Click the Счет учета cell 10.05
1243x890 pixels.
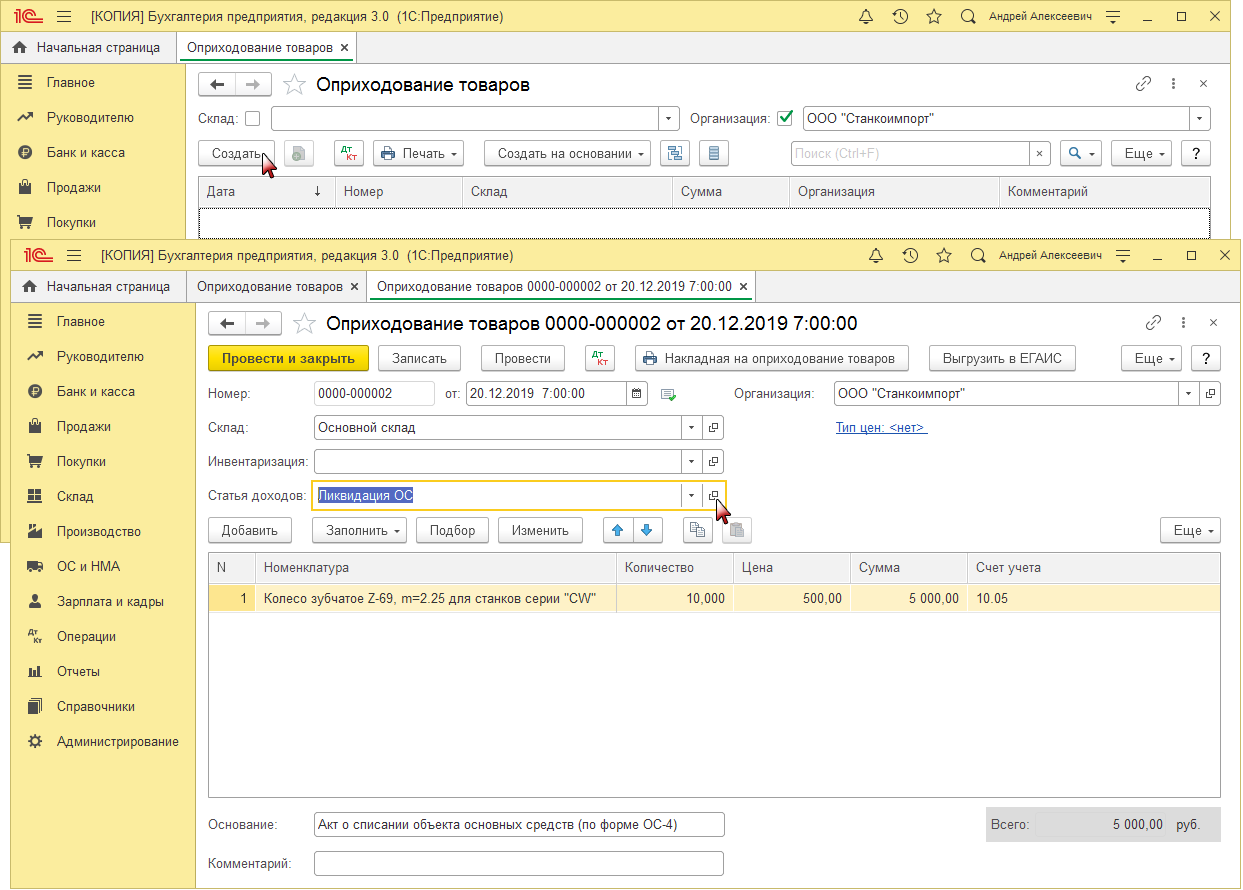click(1094, 598)
